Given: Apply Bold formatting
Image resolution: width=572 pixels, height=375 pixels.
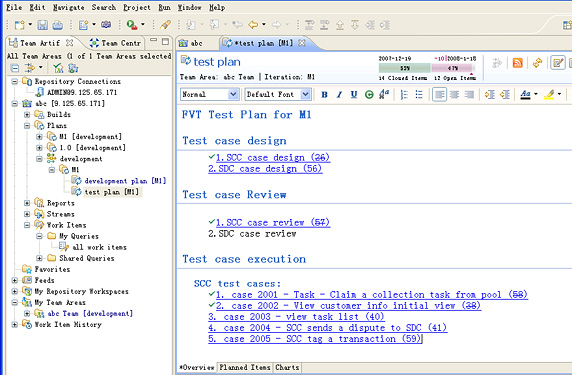Looking at the screenshot, I should coord(324,95).
